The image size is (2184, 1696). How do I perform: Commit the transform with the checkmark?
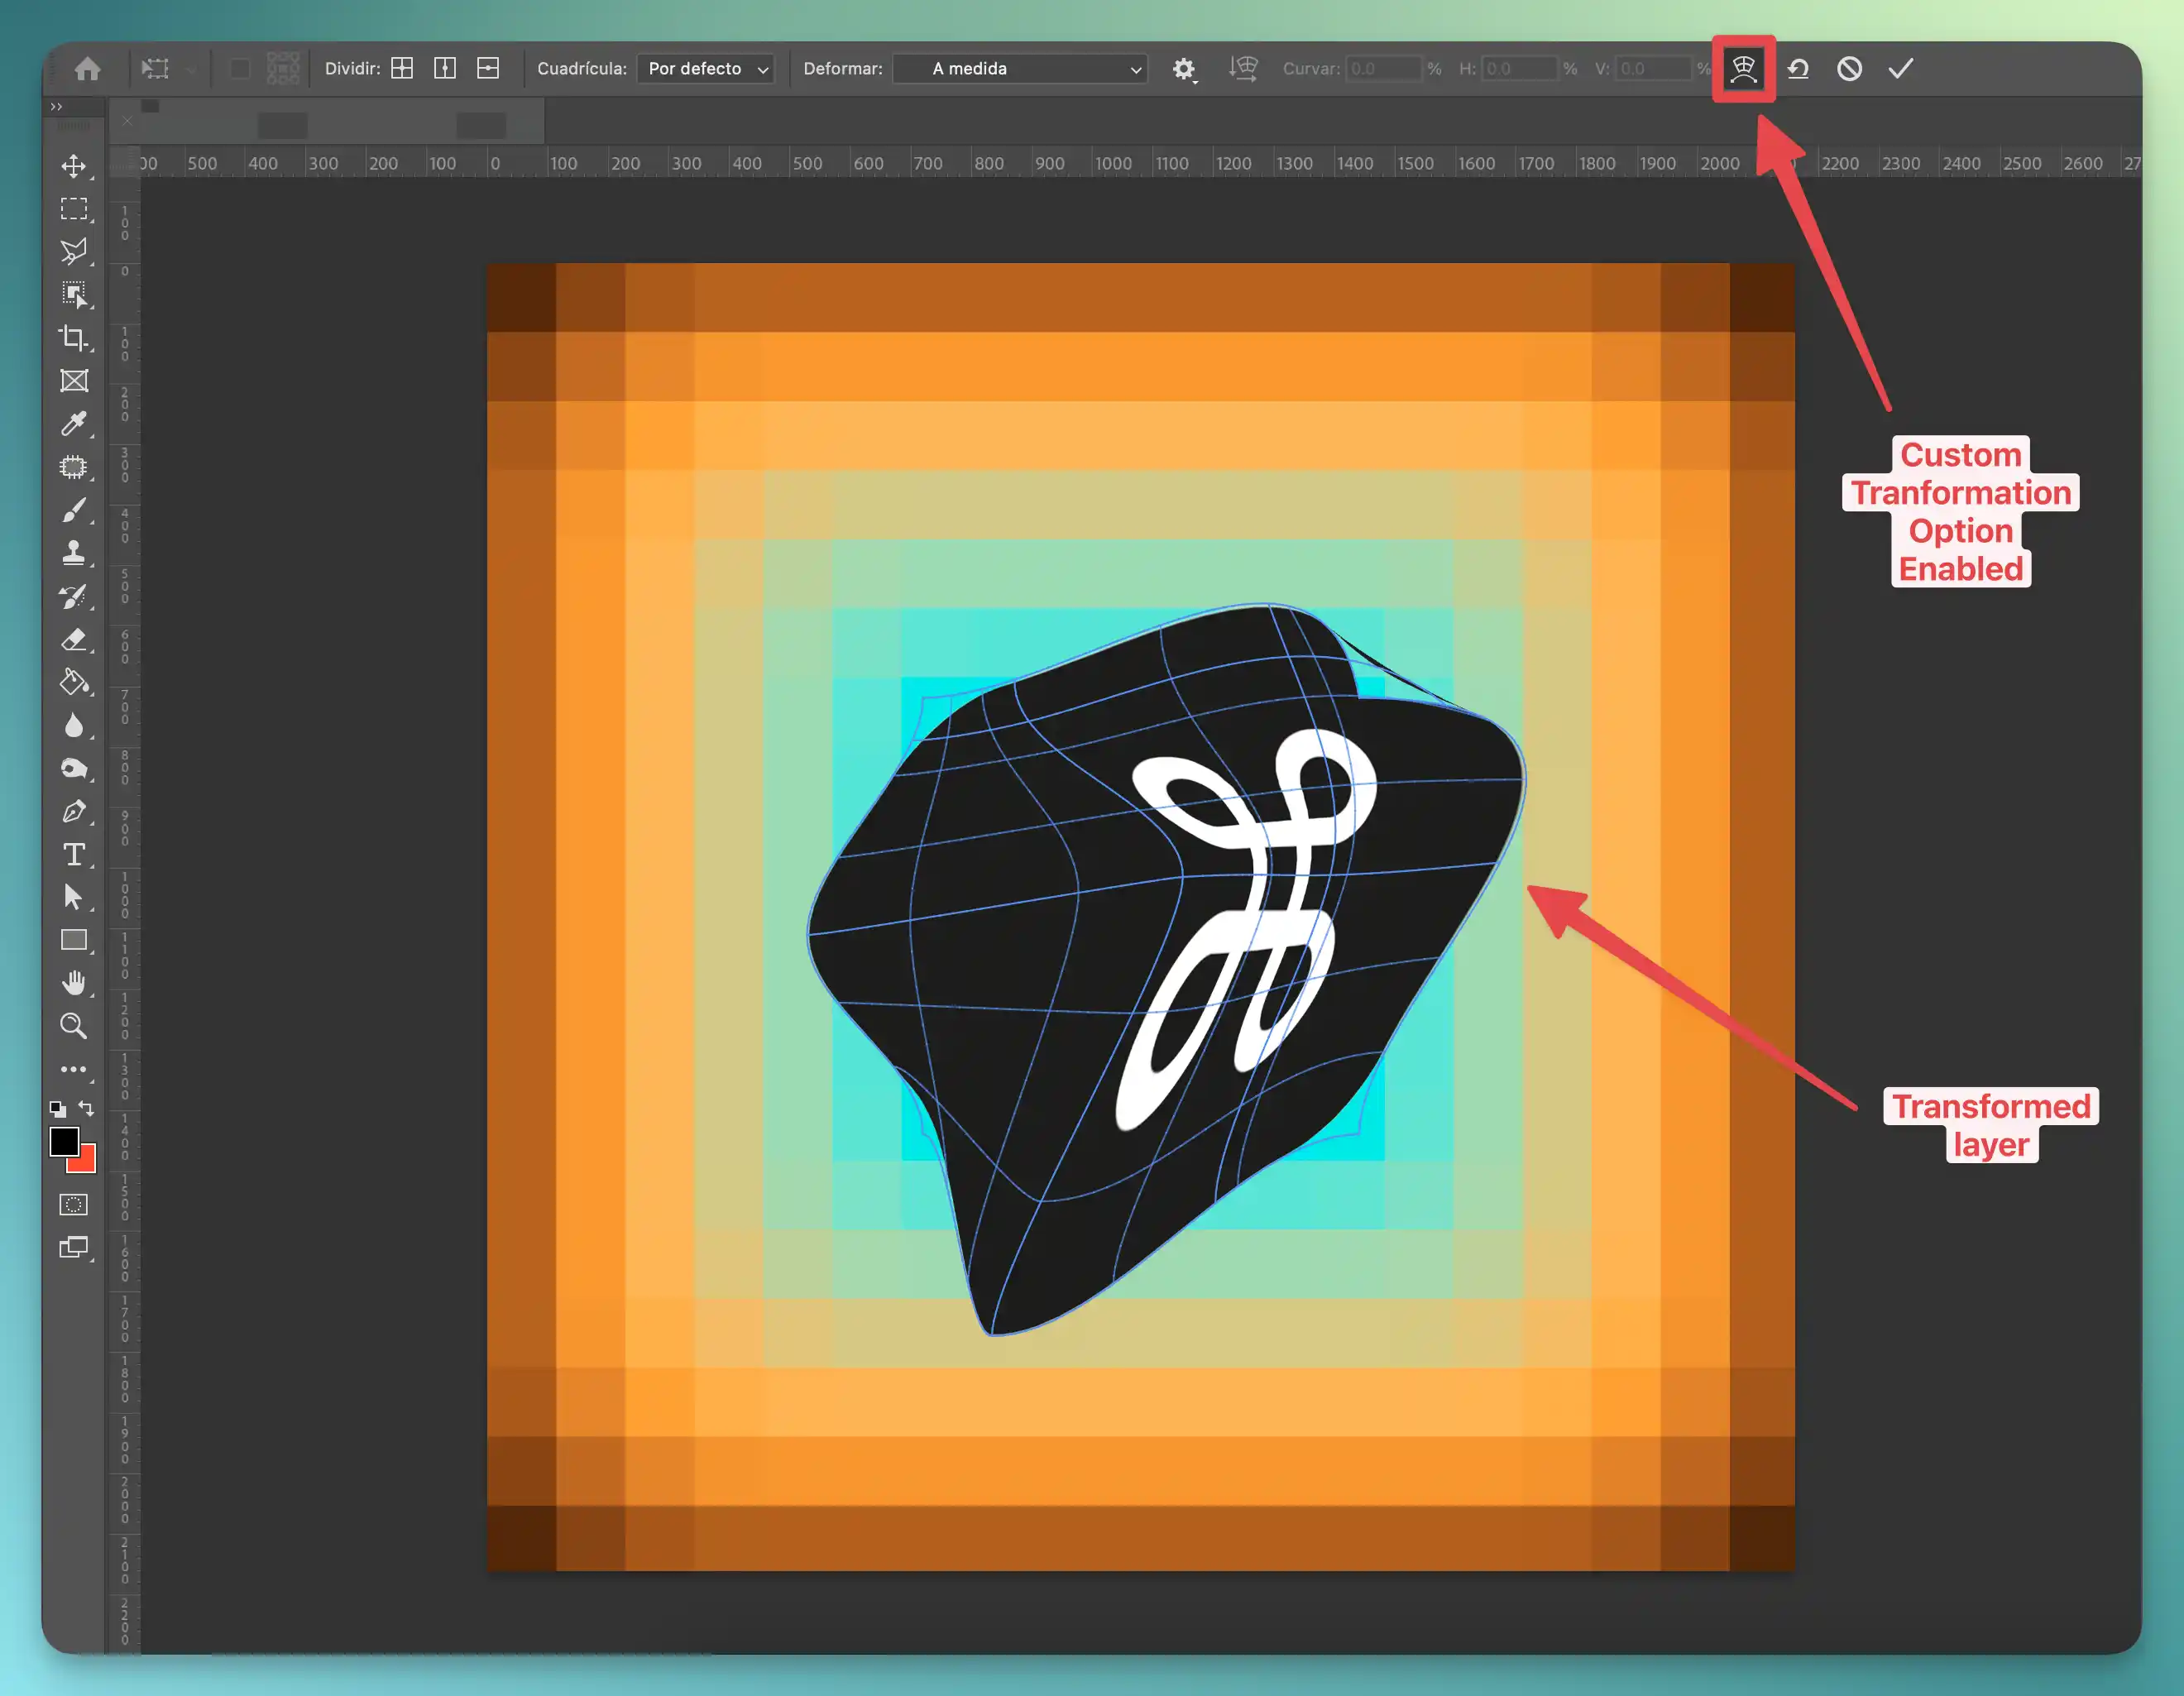[x=1901, y=69]
